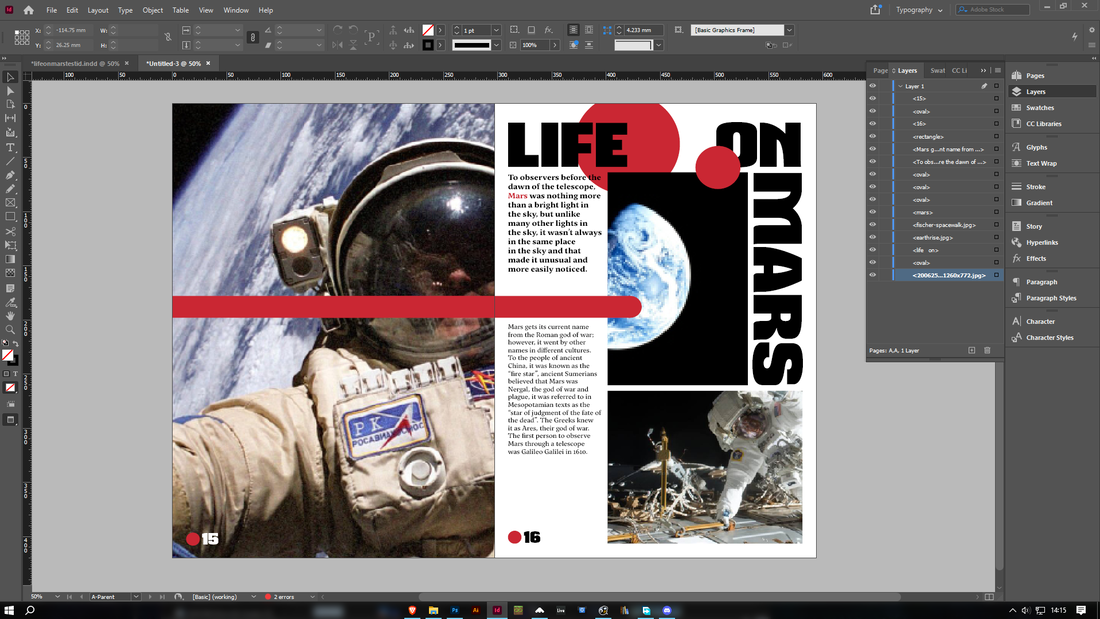Screen dimensions: 1100x619
Task: Select the Selection tool arrow
Action: [11, 77]
